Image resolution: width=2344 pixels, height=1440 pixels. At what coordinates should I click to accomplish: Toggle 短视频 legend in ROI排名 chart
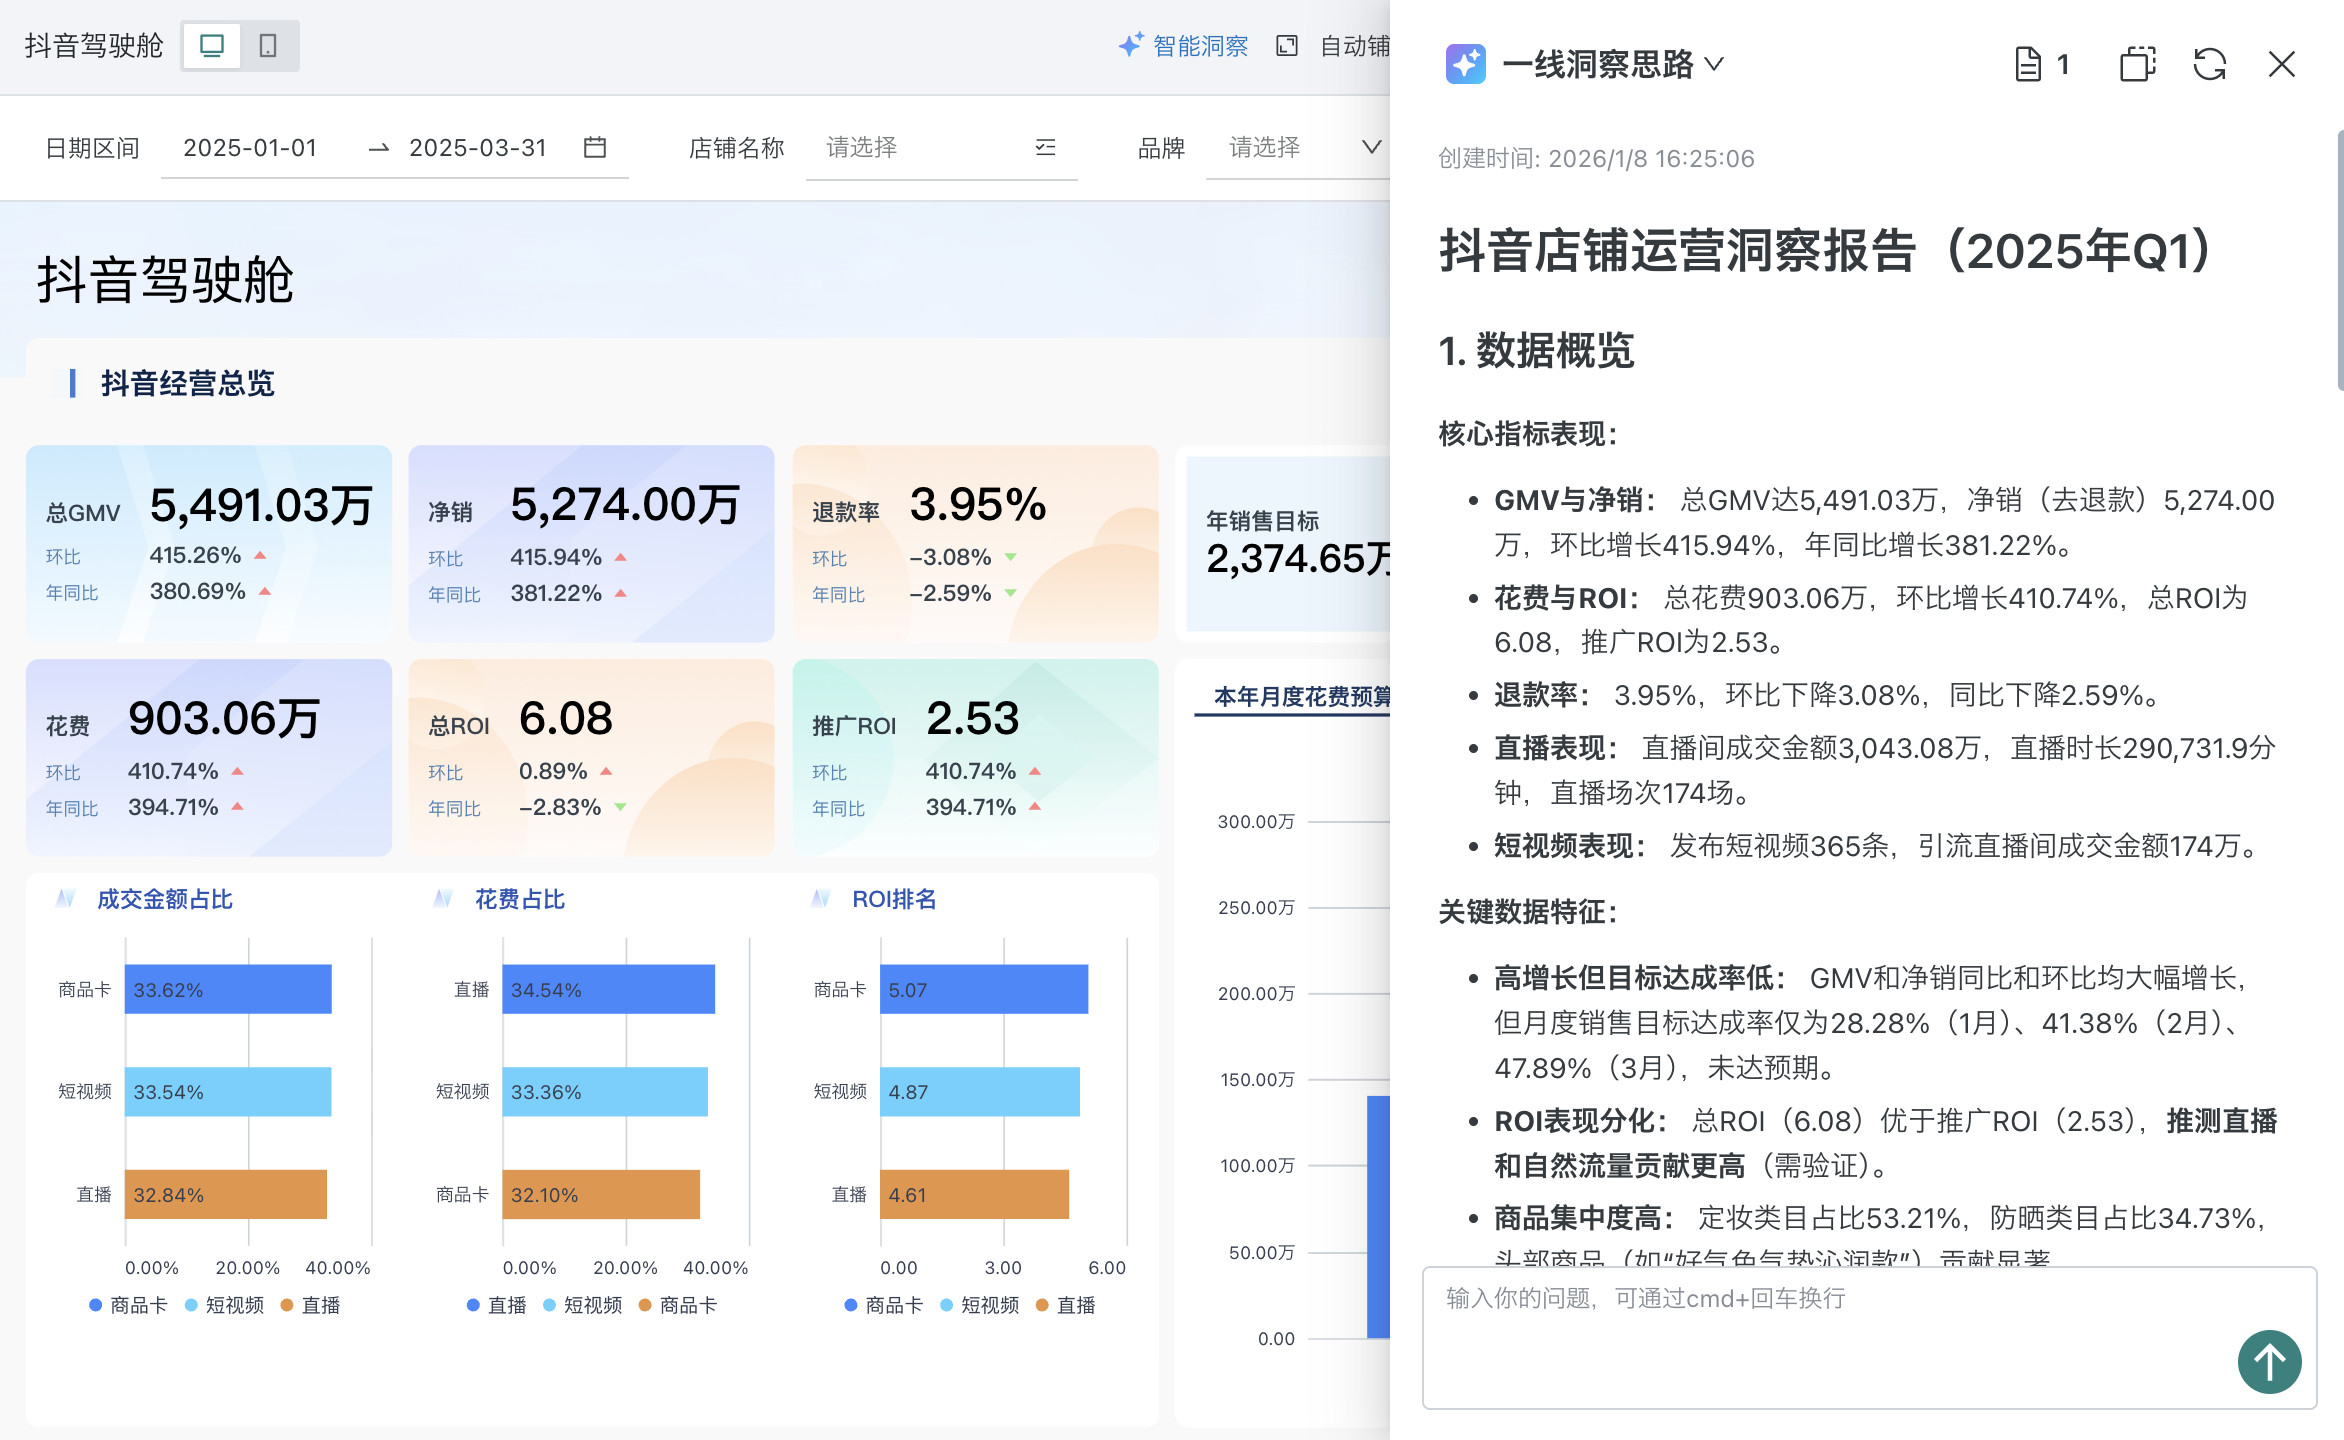tap(980, 1305)
